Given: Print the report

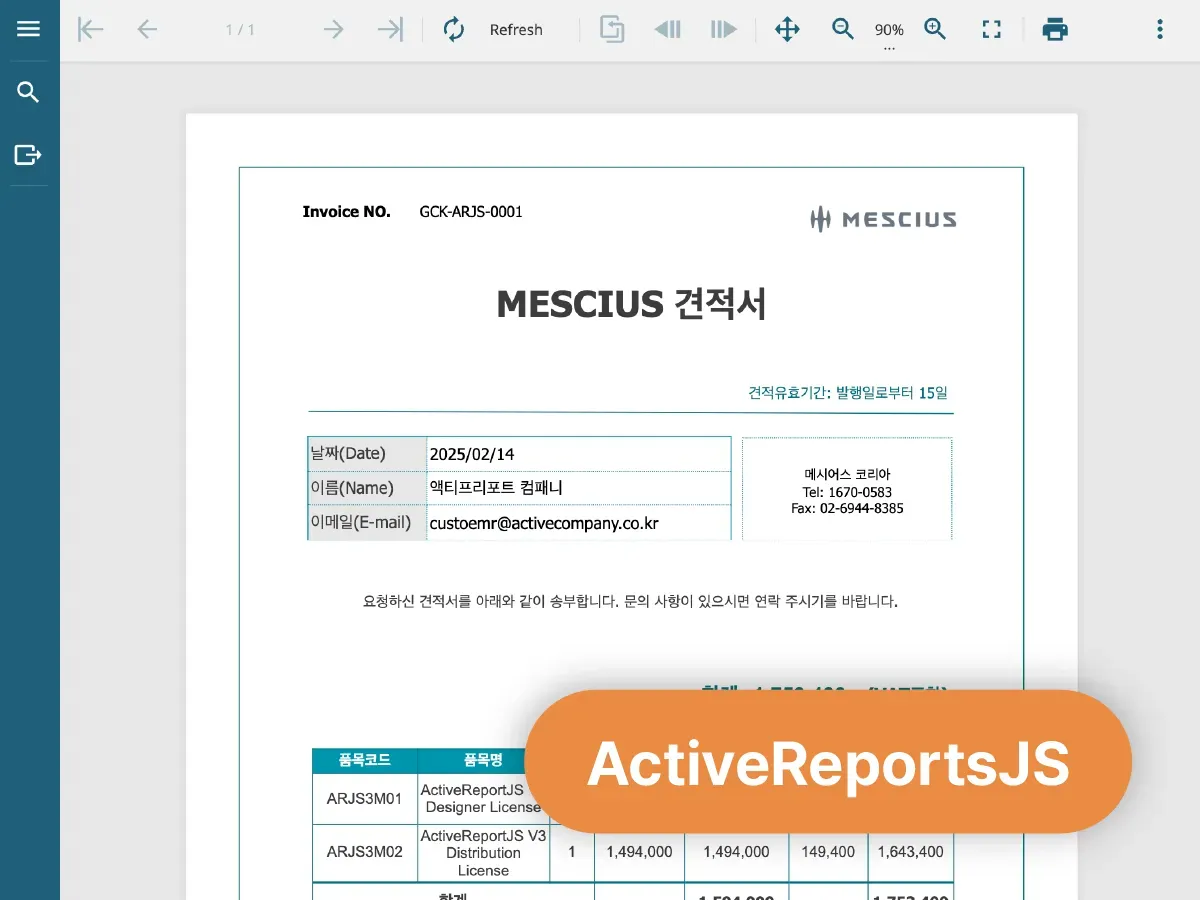Looking at the screenshot, I should click(x=1055, y=30).
